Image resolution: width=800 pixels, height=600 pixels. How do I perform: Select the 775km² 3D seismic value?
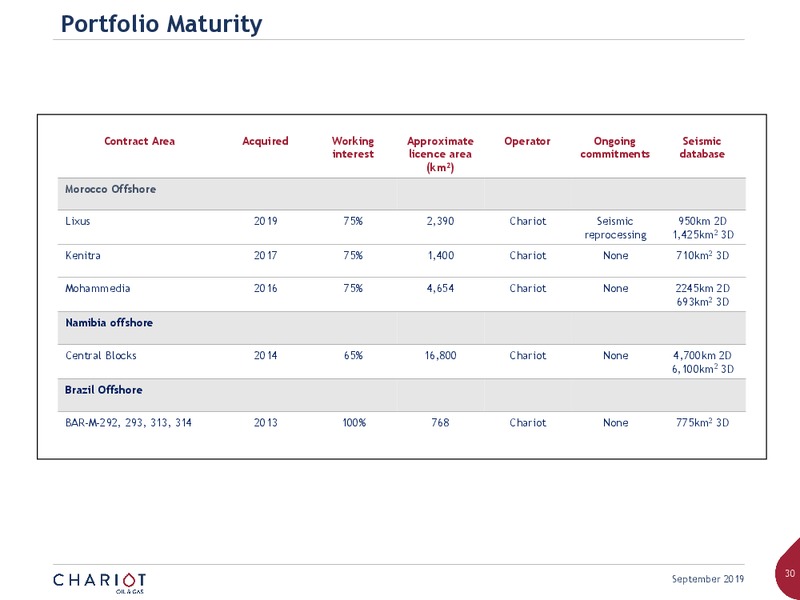click(703, 423)
